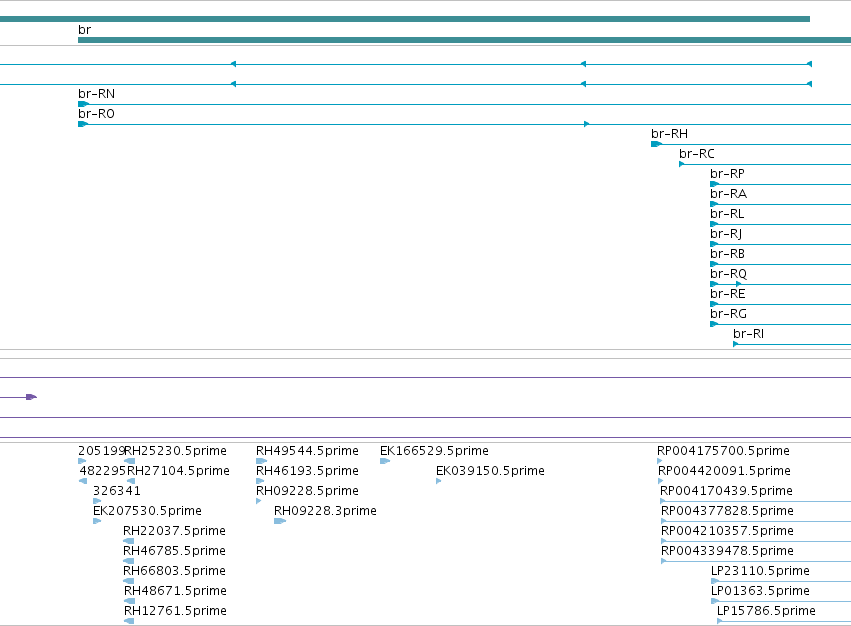Click the RP004210357.5prime label

(x=727, y=531)
